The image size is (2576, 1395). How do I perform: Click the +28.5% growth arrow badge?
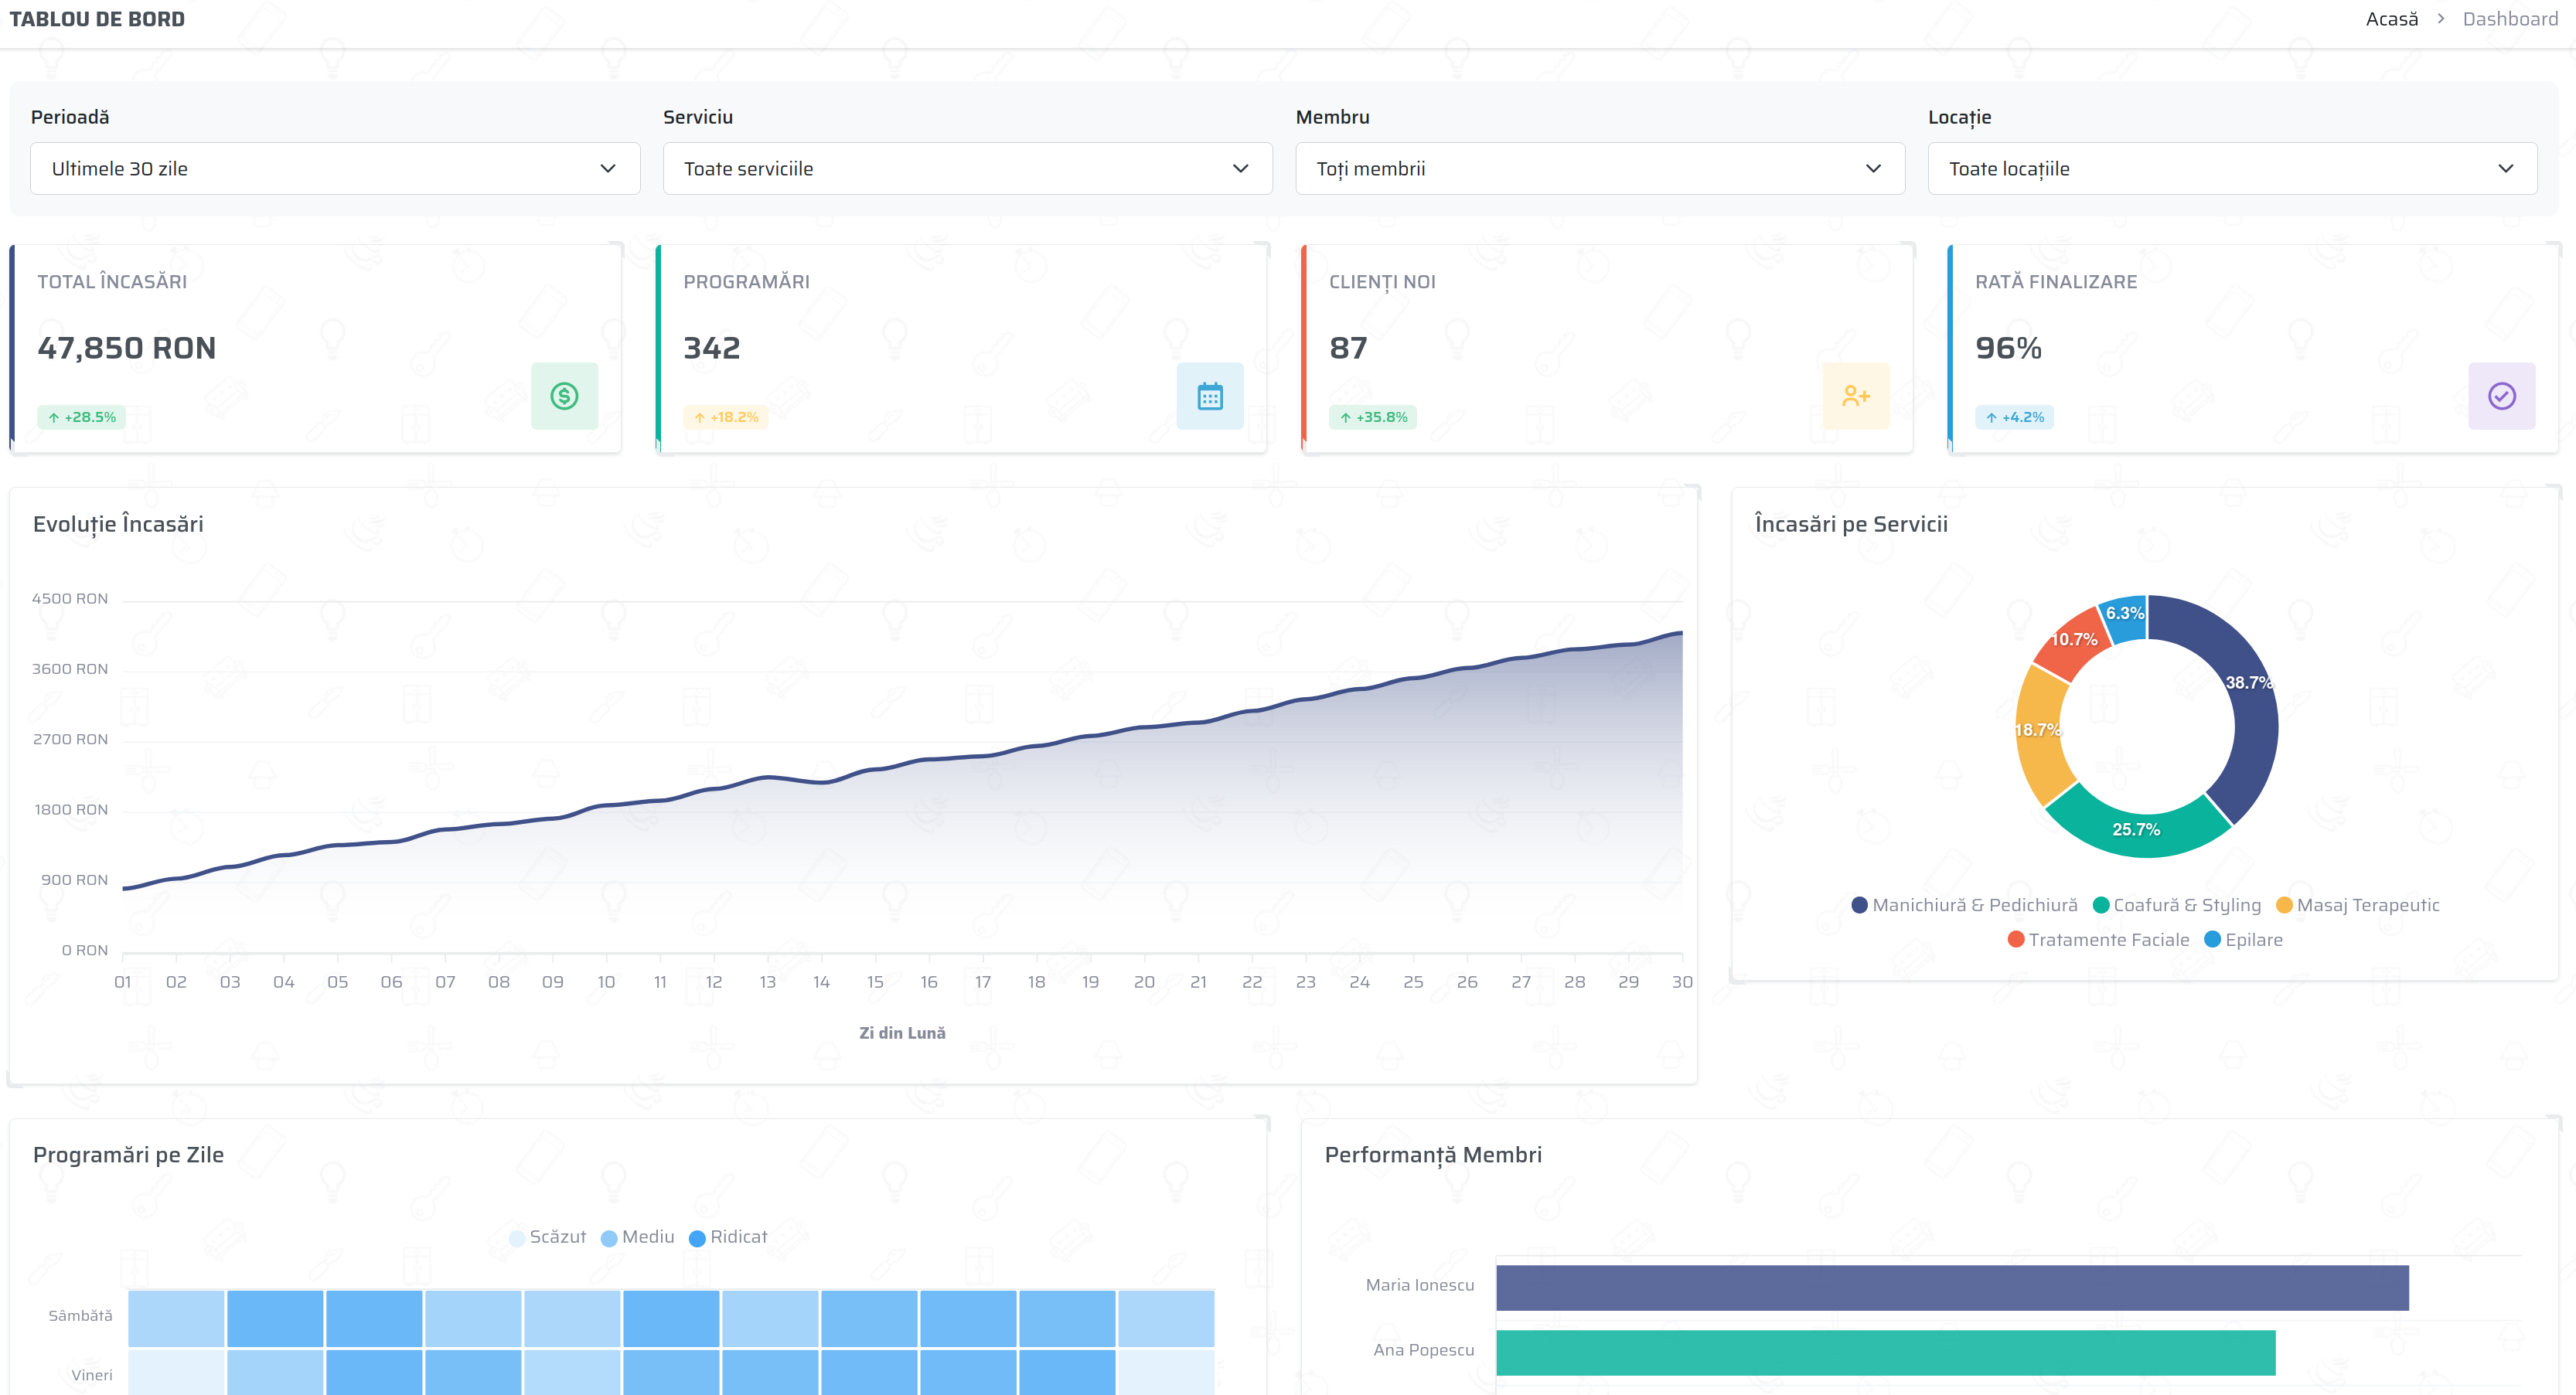tap(82, 417)
